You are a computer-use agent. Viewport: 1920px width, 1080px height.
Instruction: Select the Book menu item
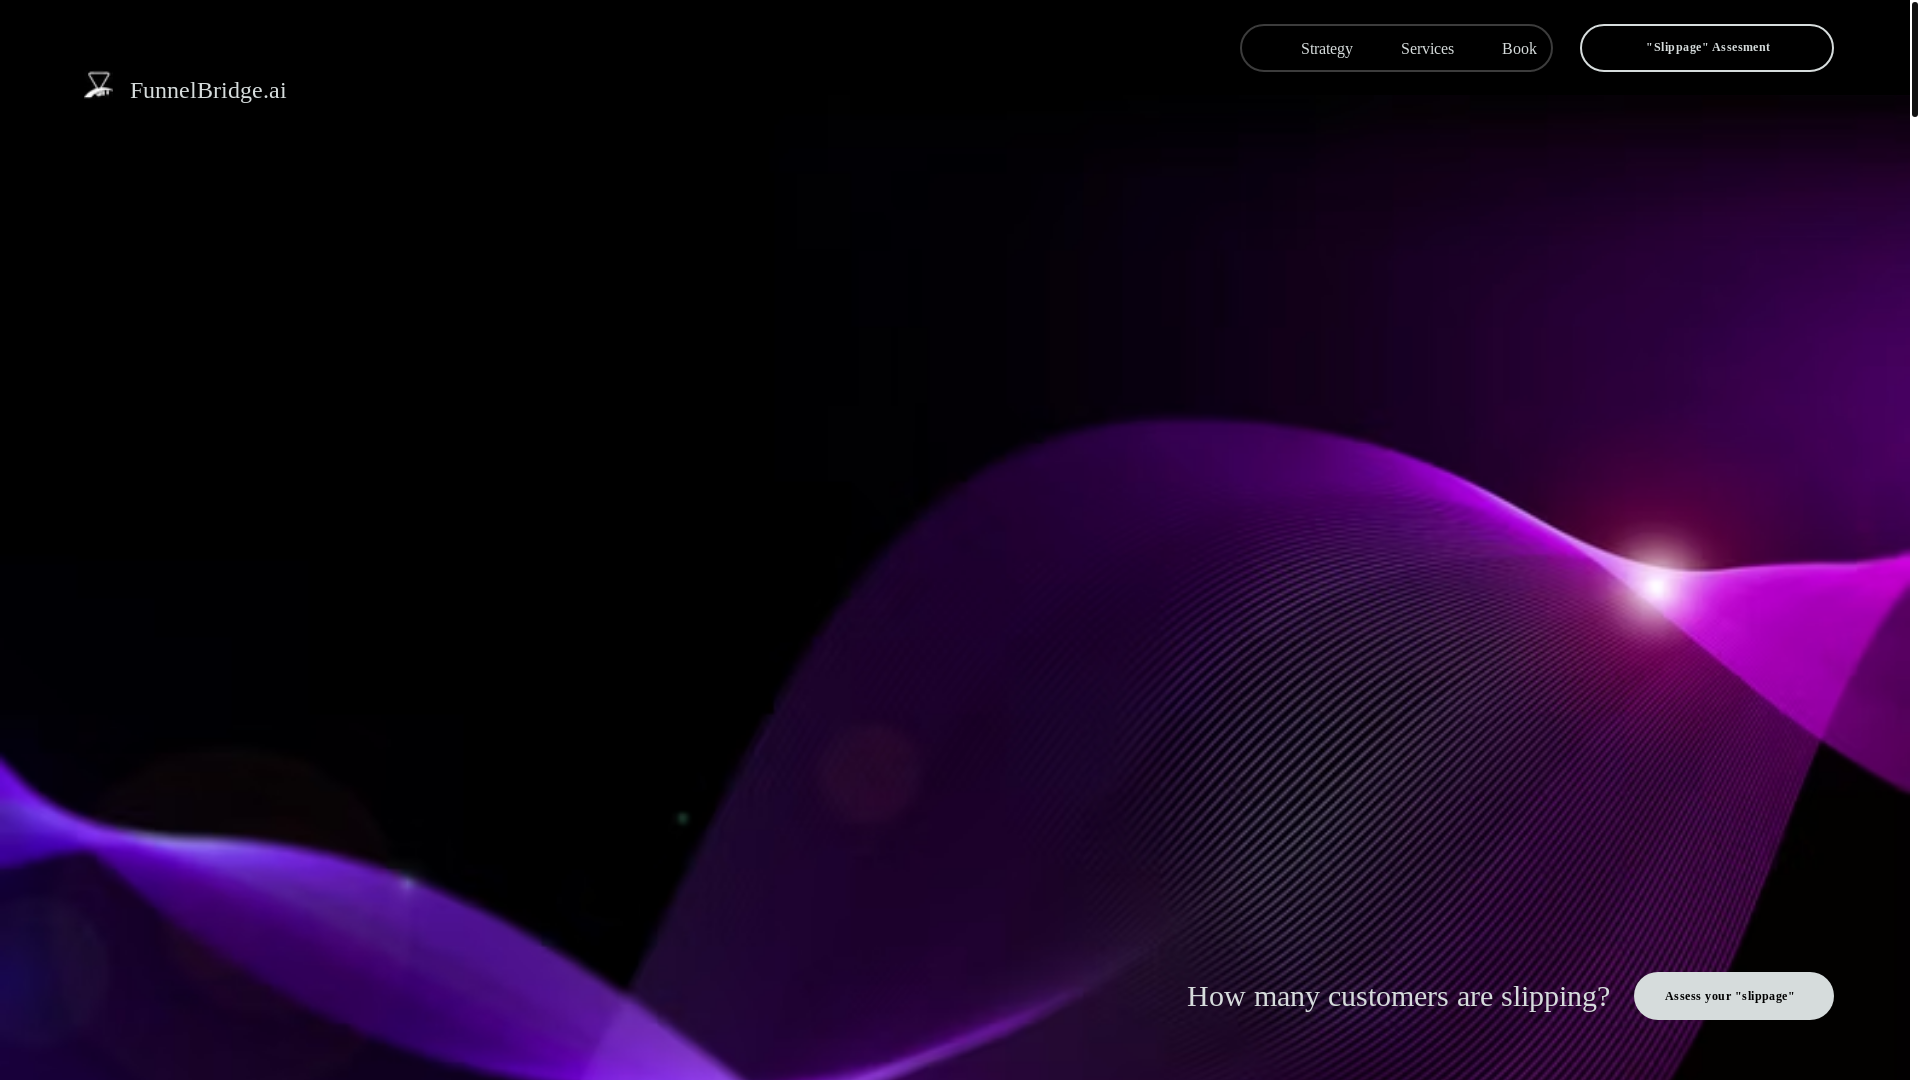point(1519,49)
